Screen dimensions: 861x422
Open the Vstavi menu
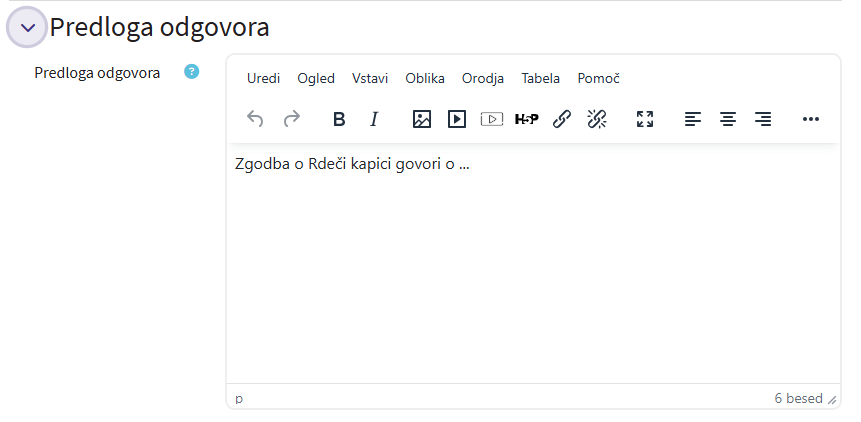coord(370,78)
